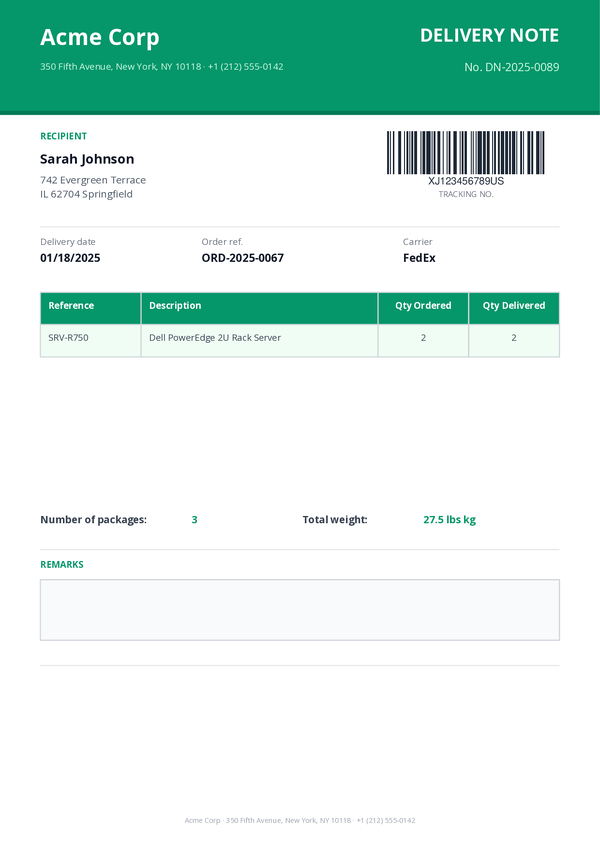Click the header company address line
Image resolution: width=600 pixels, height=849 pixels.
point(161,67)
